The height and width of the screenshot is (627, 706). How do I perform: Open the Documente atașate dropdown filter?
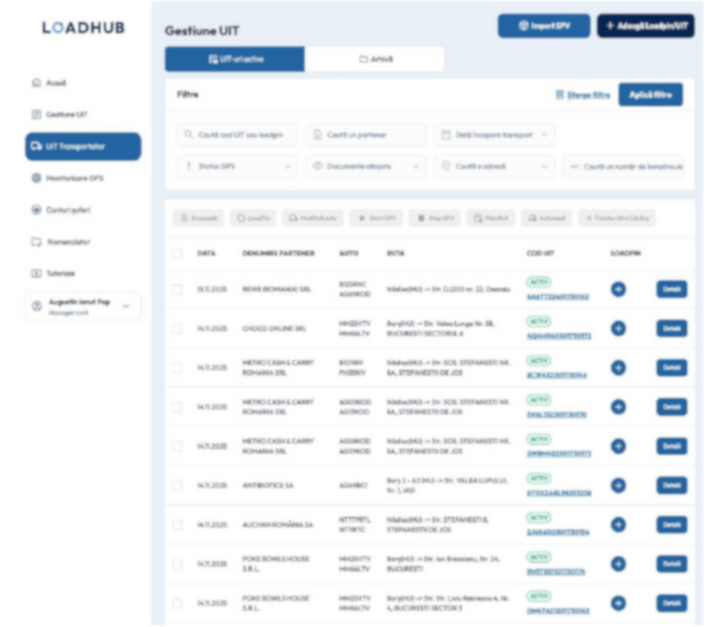click(365, 167)
